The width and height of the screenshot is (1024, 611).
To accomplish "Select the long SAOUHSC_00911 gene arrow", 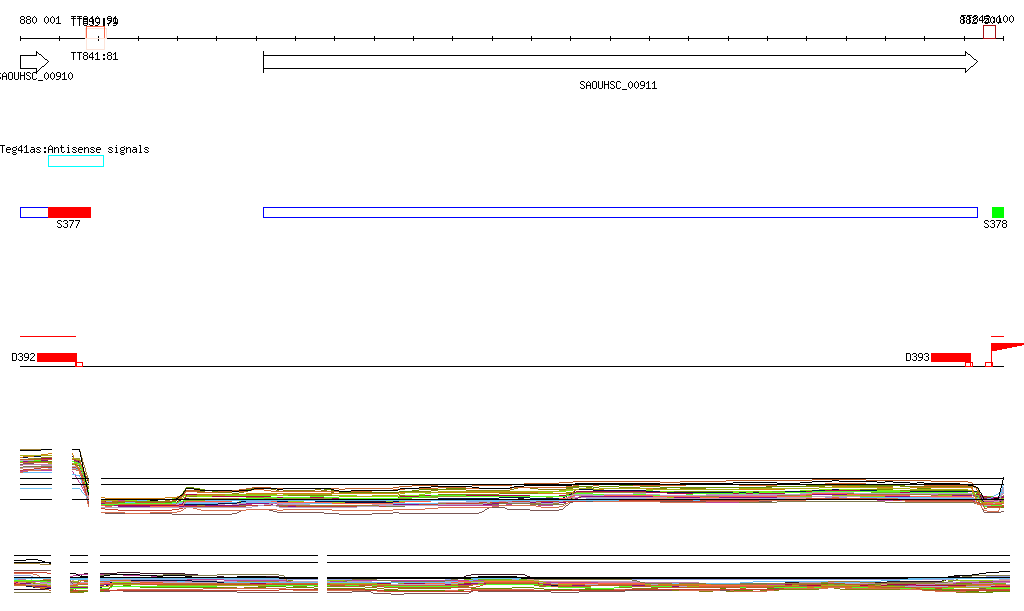I will pos(620,62).
